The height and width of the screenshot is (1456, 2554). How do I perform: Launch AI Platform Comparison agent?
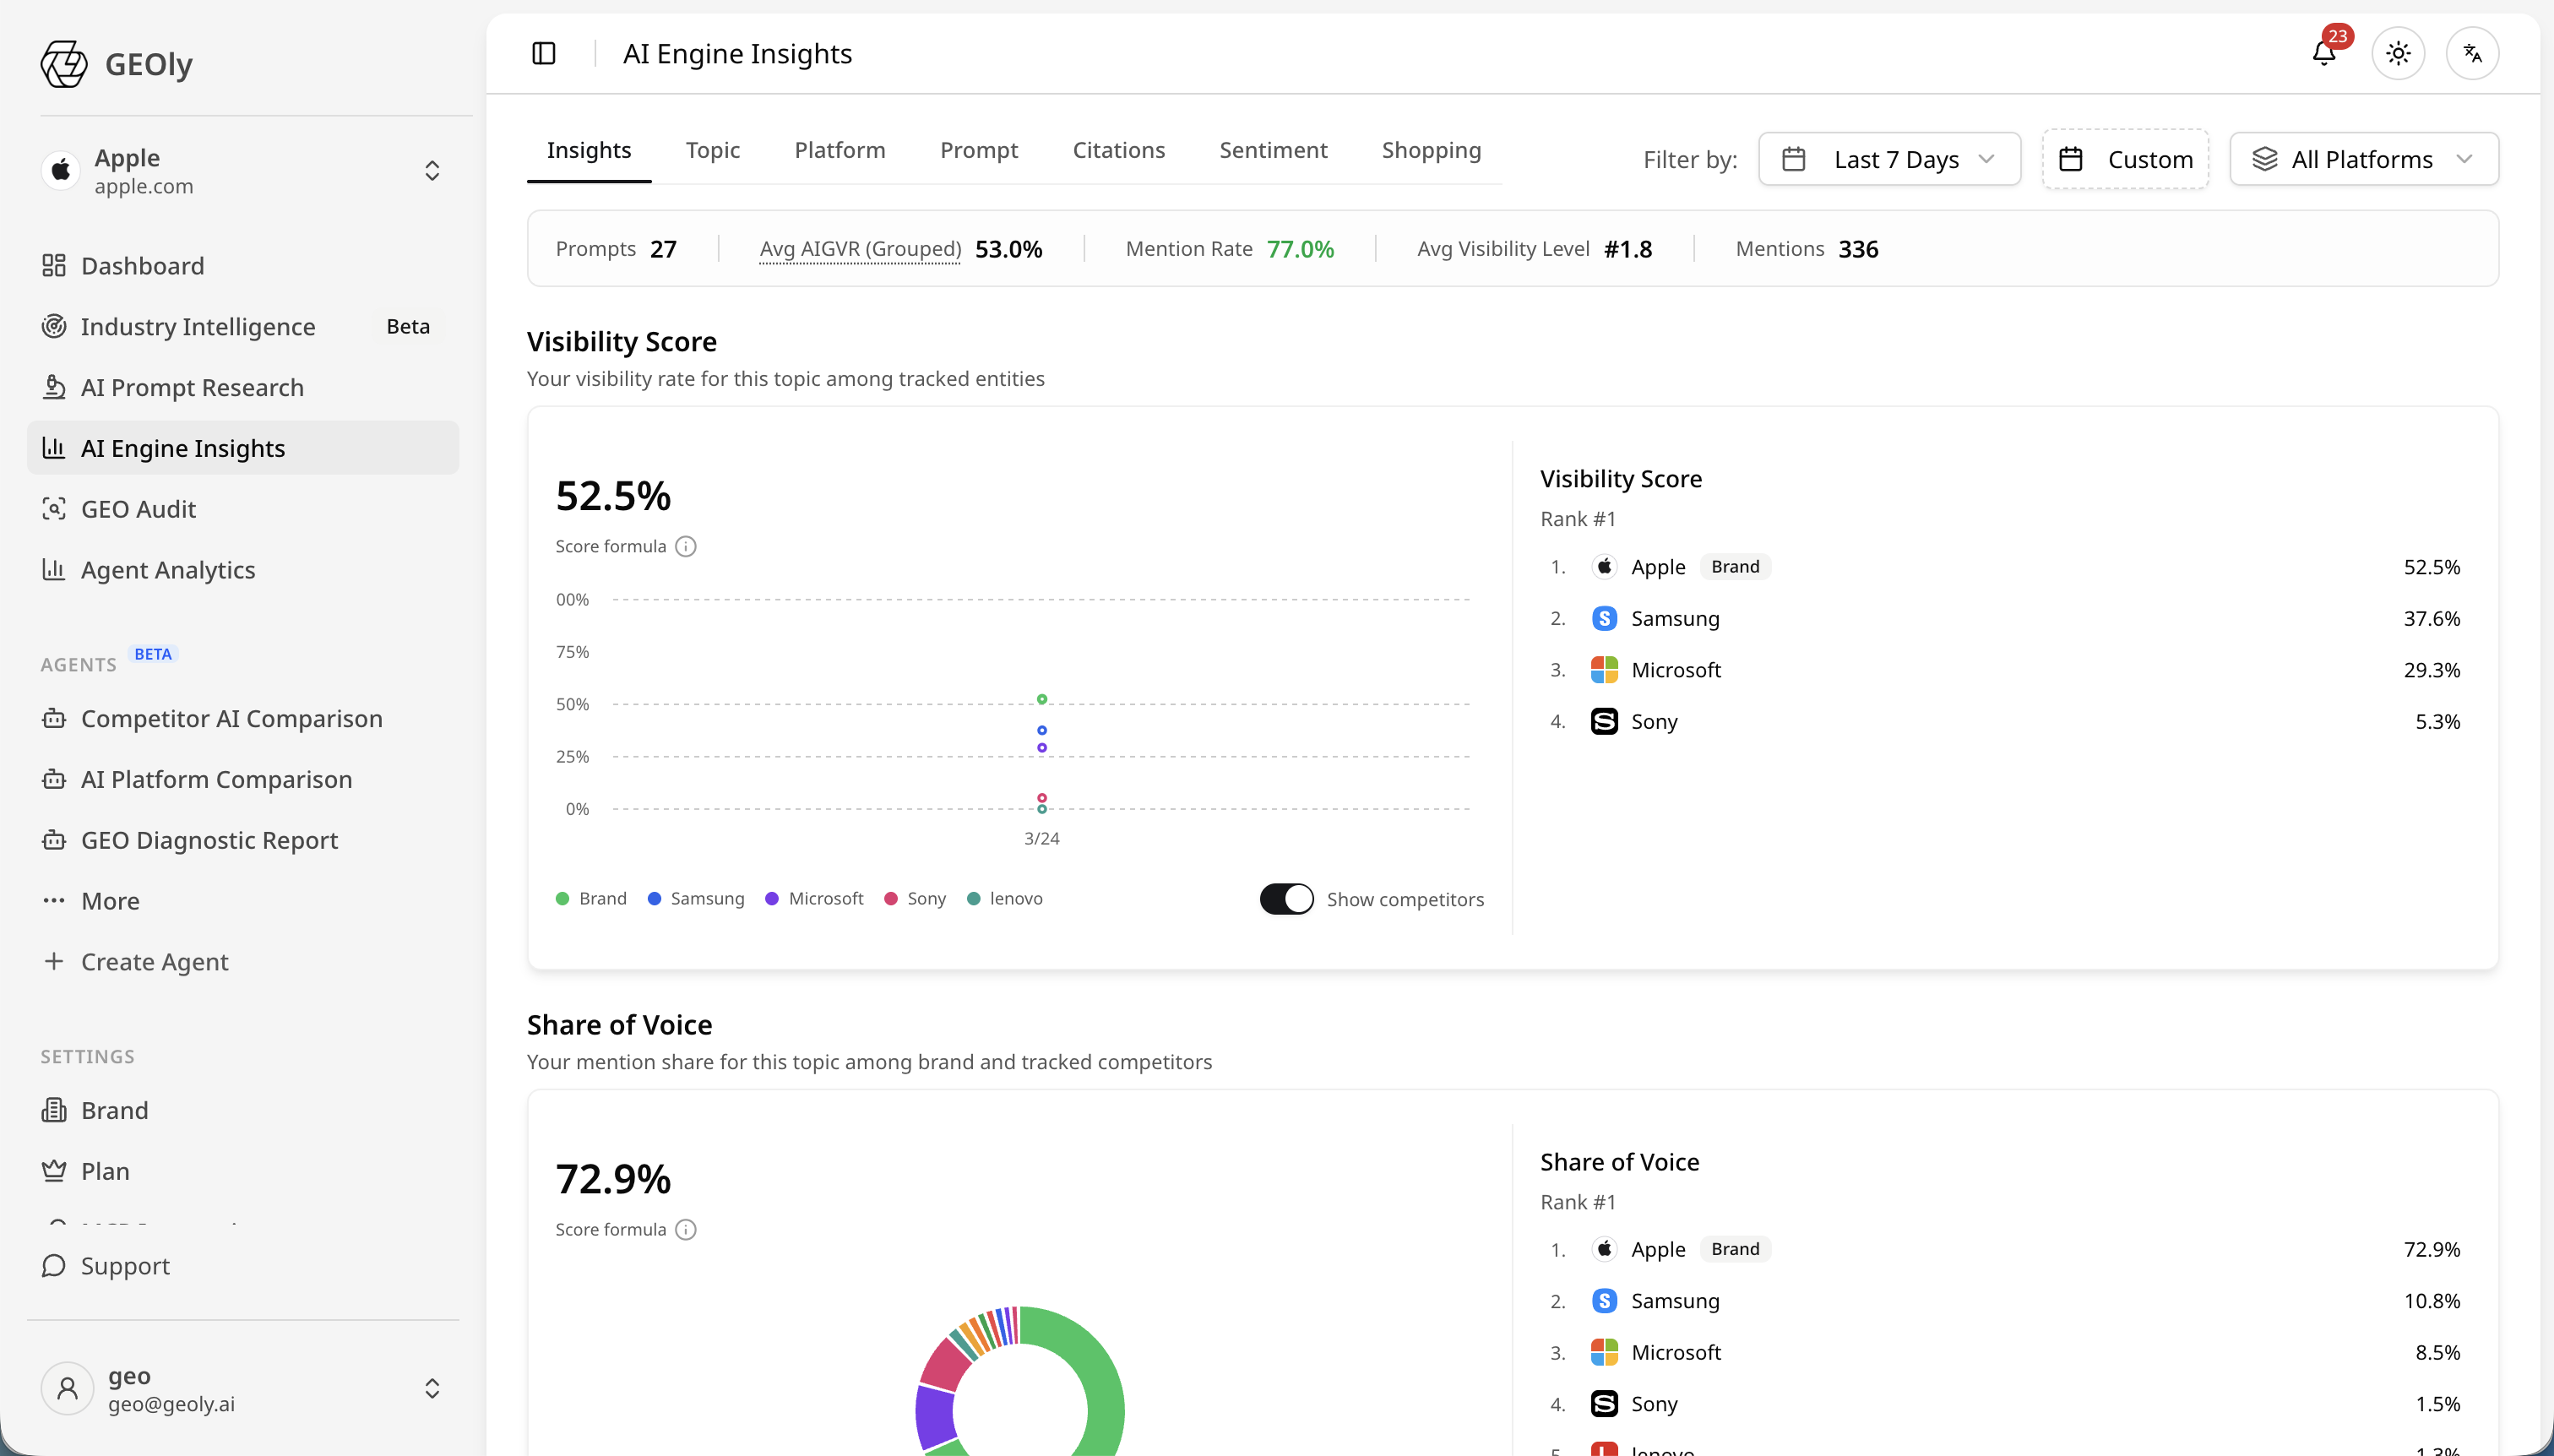(243, 779)
